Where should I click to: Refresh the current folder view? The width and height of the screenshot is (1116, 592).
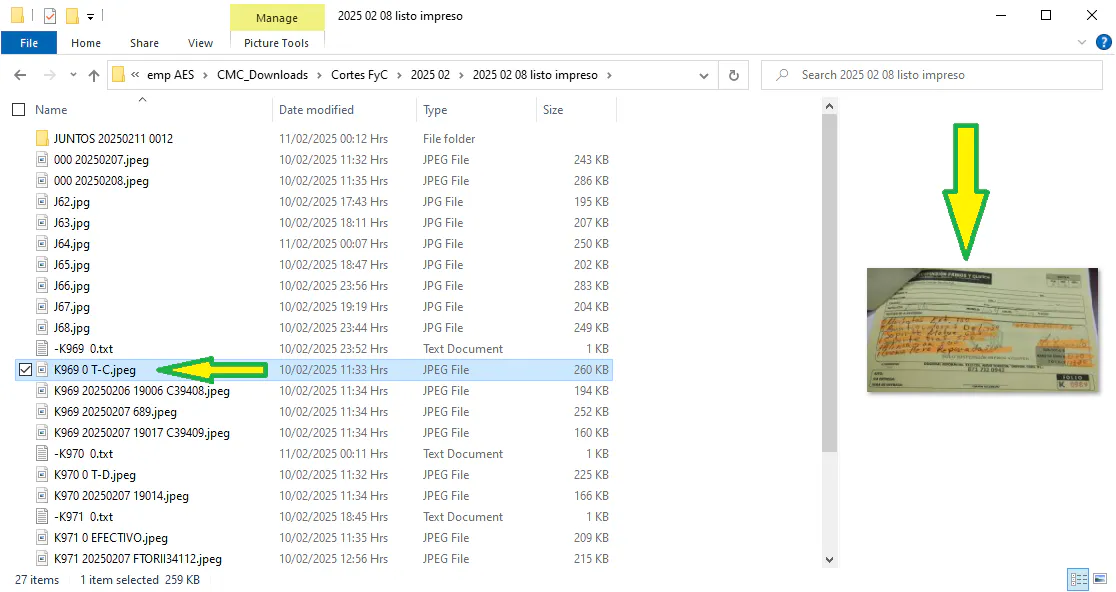click(734, 75)
